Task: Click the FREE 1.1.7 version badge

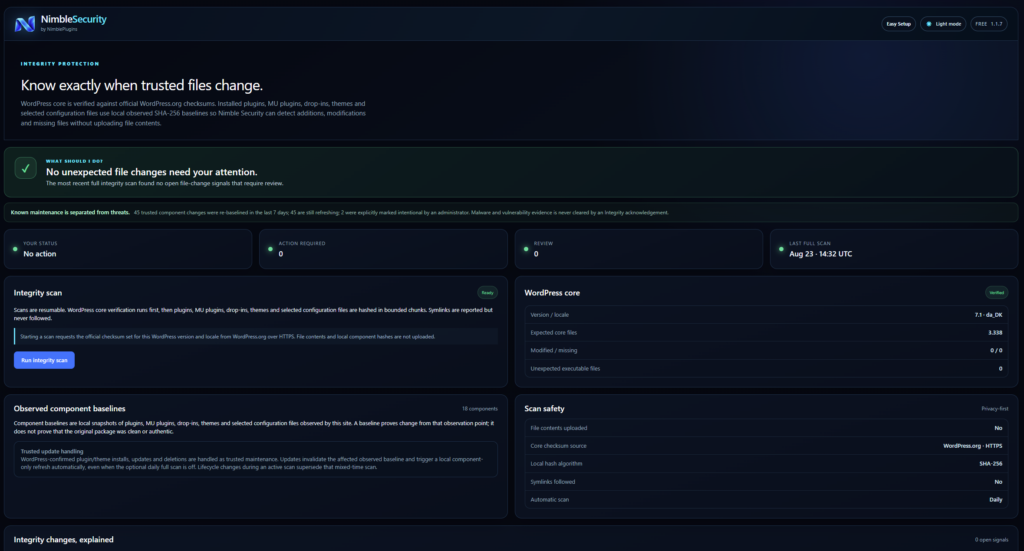Action: click(988, 24)
